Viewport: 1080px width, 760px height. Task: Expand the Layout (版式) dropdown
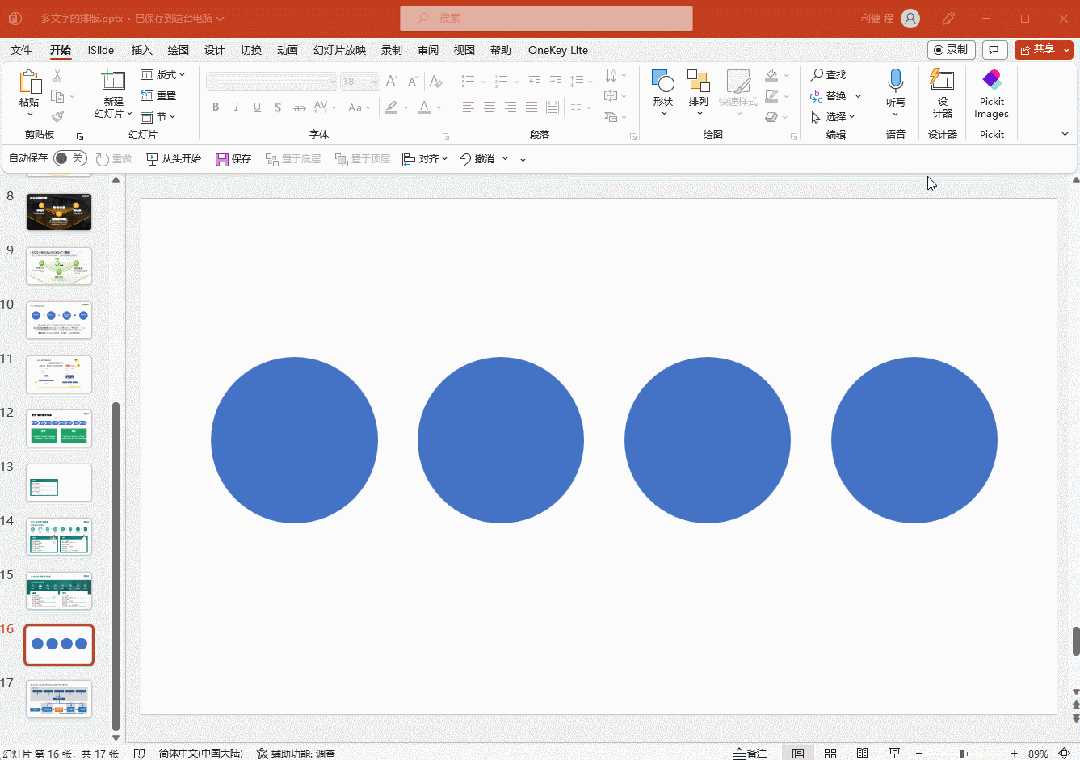click(x=165, y=74)
